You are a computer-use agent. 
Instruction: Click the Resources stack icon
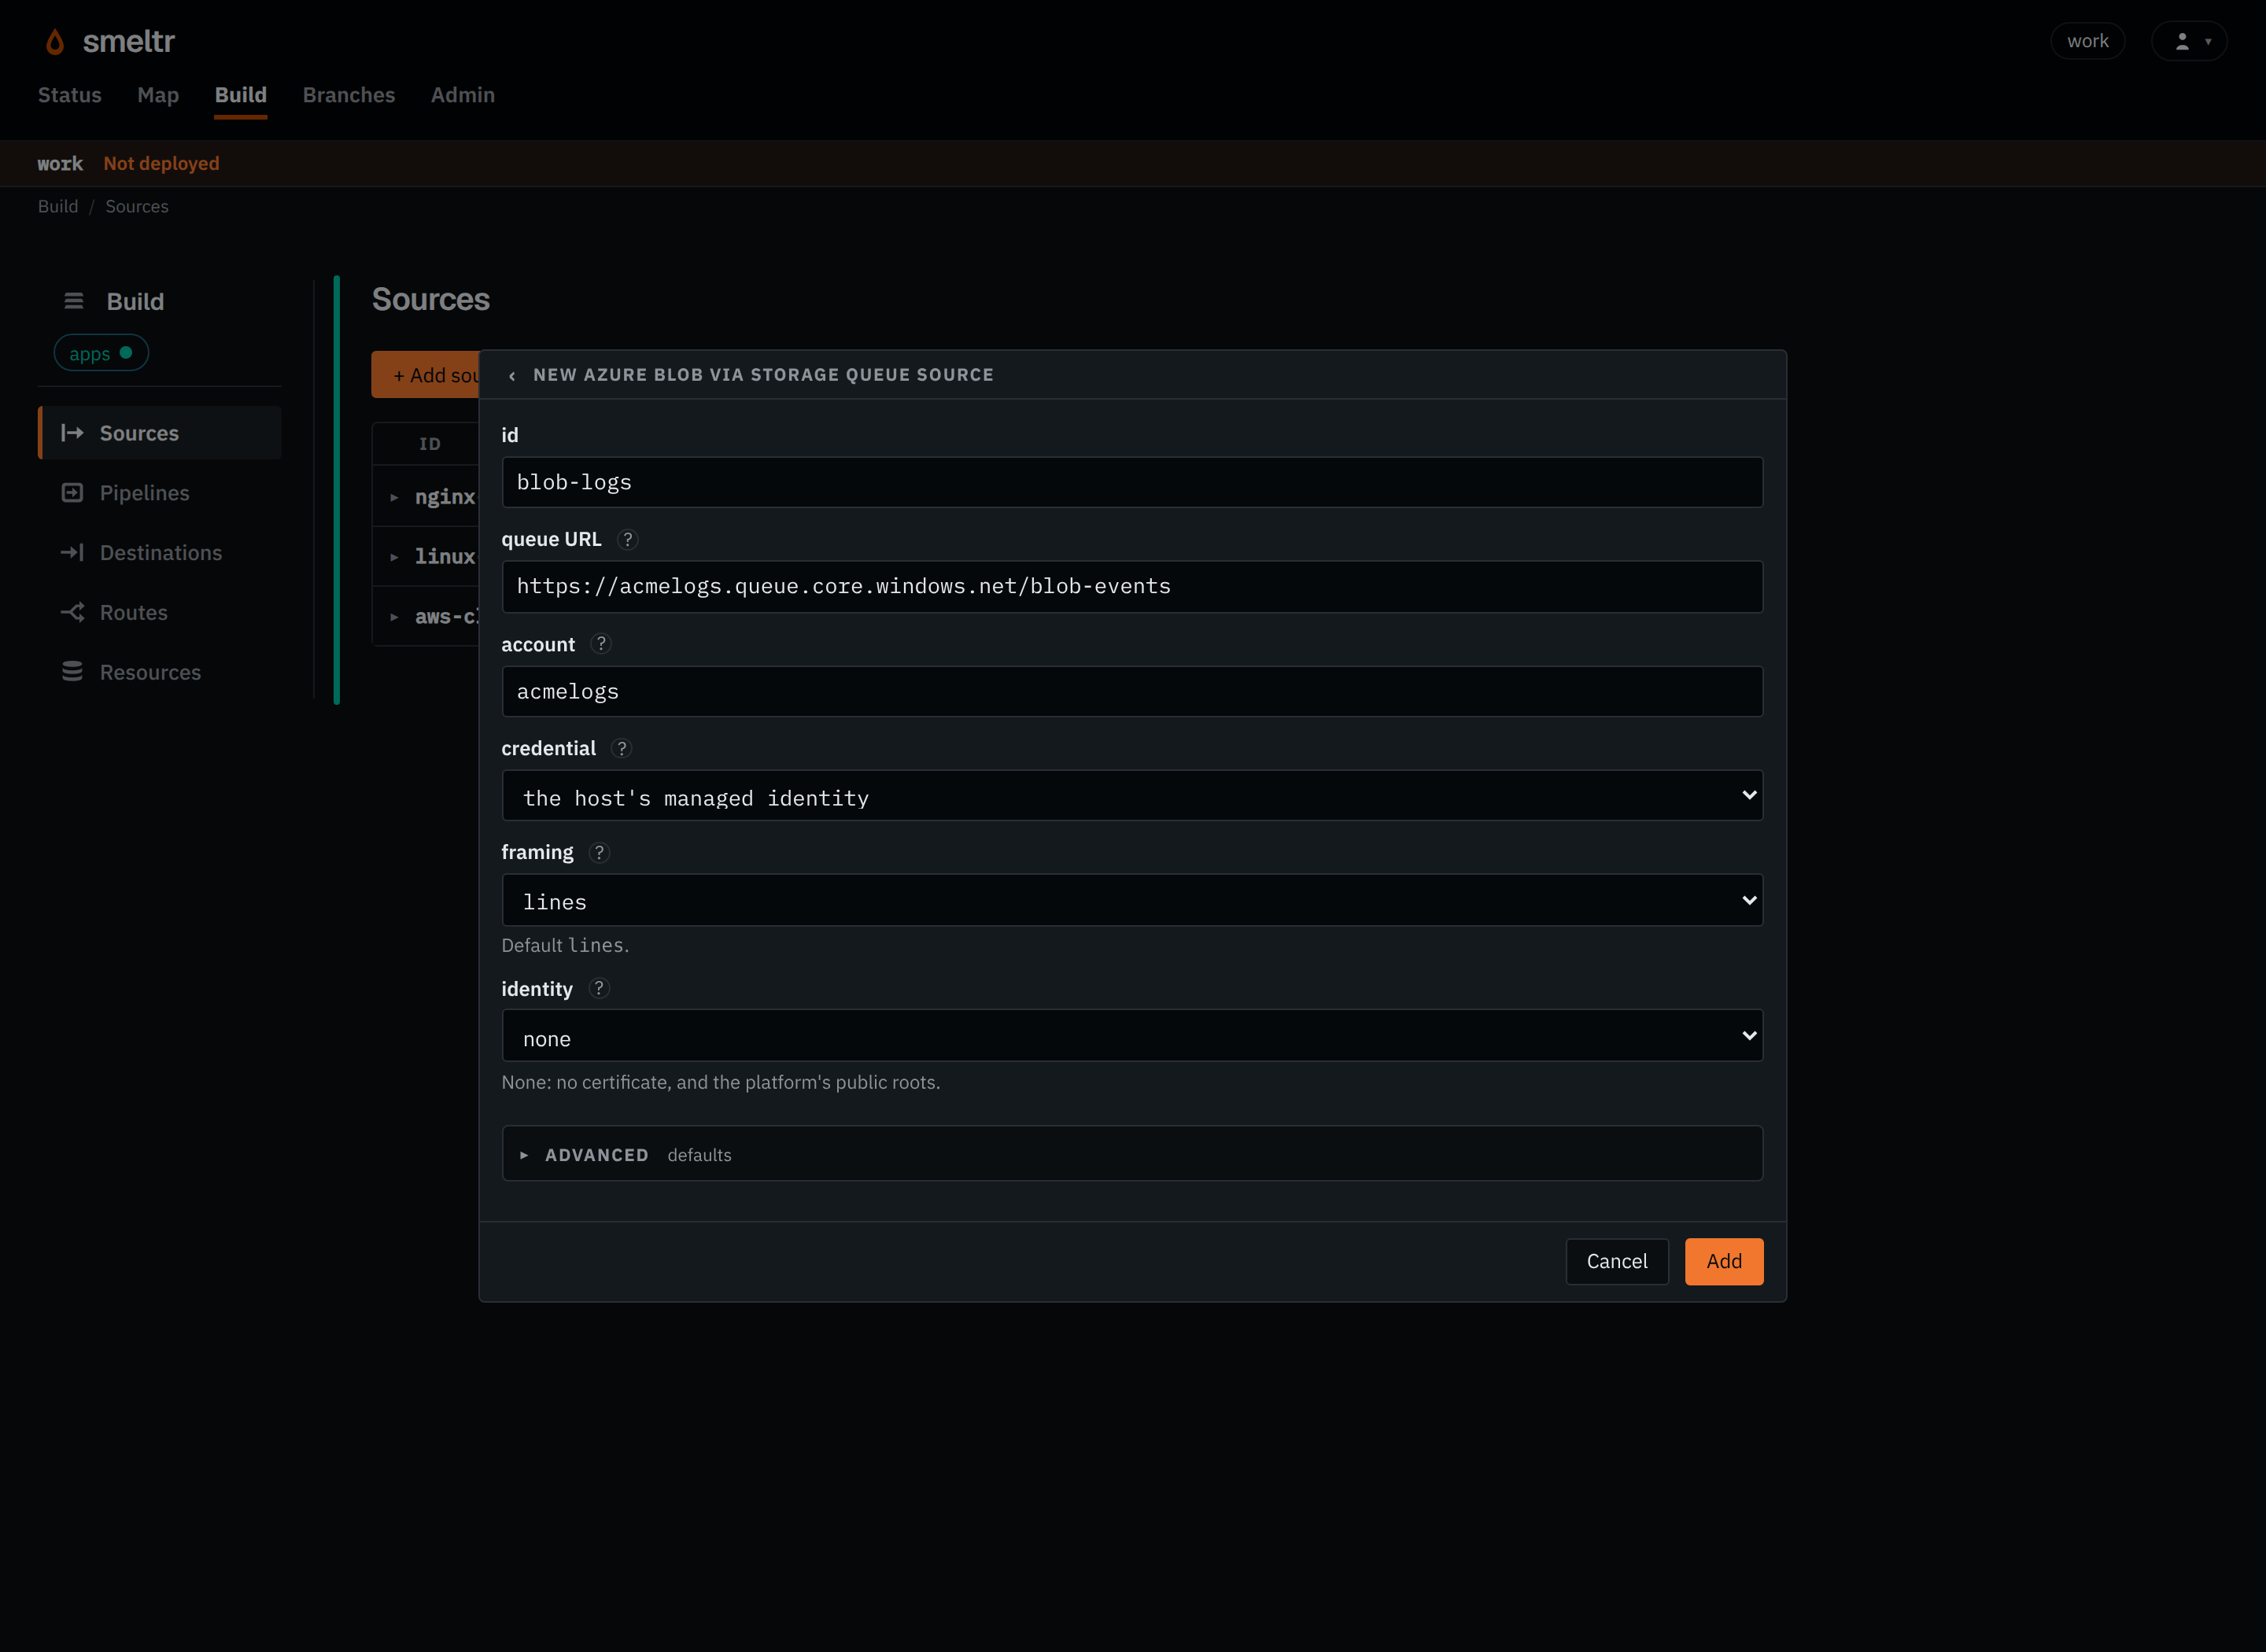(72, 672)
